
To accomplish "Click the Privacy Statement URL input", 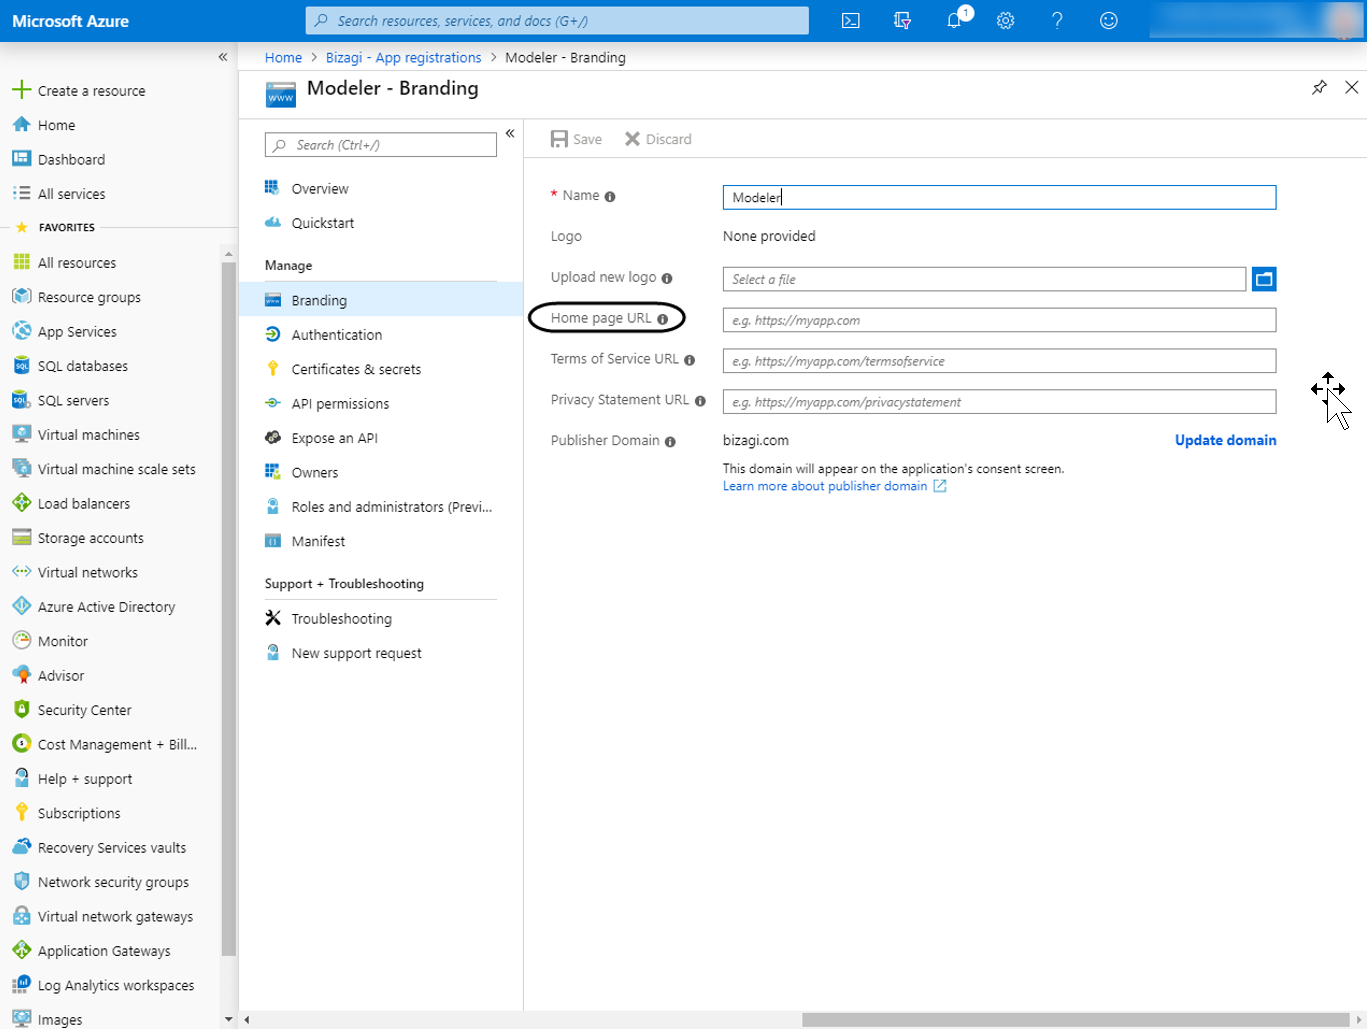I will pos(999,402).
